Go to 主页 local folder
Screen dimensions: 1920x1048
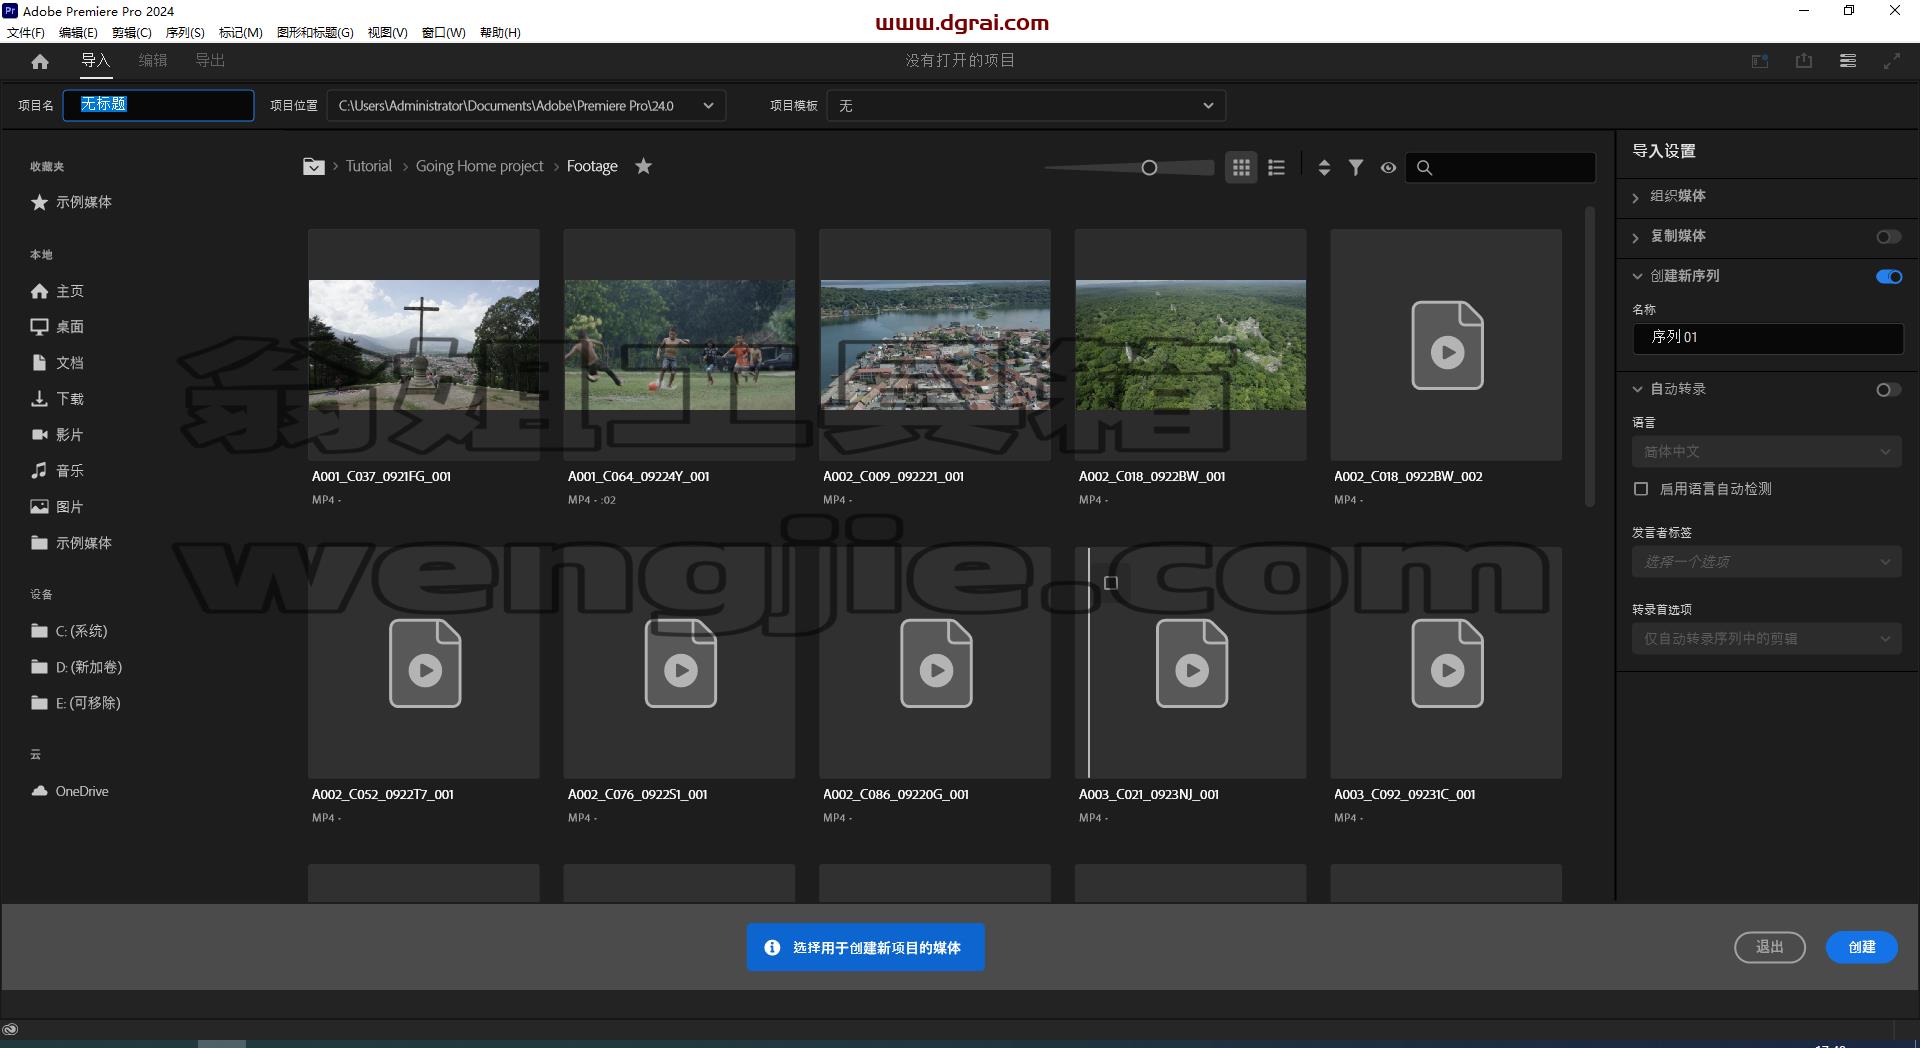click(x=57, y=291)
